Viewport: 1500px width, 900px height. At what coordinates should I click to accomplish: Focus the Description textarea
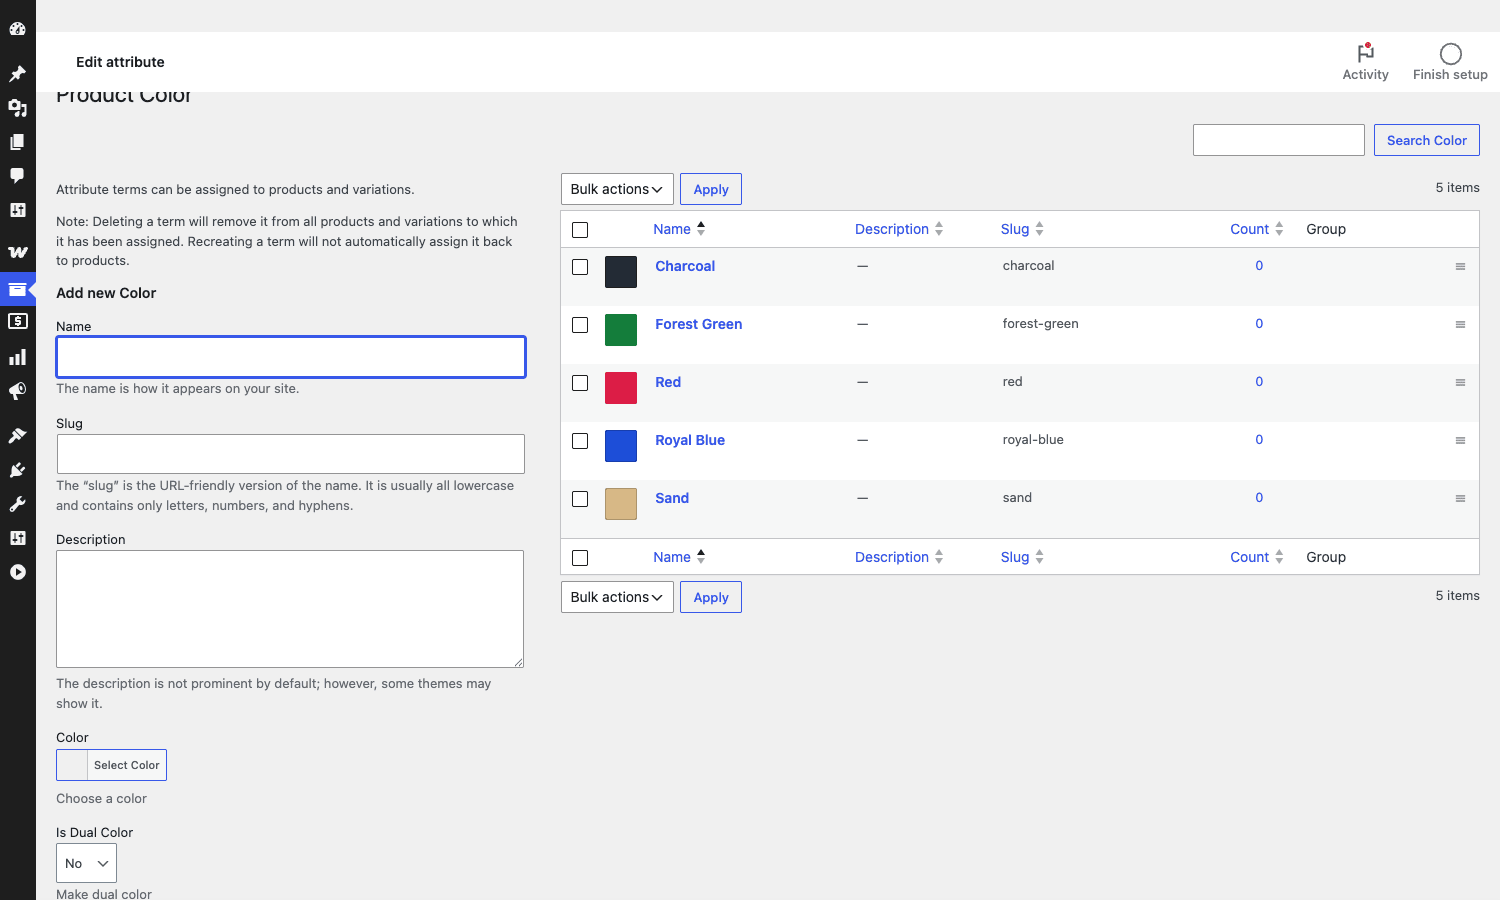point(290,609)
